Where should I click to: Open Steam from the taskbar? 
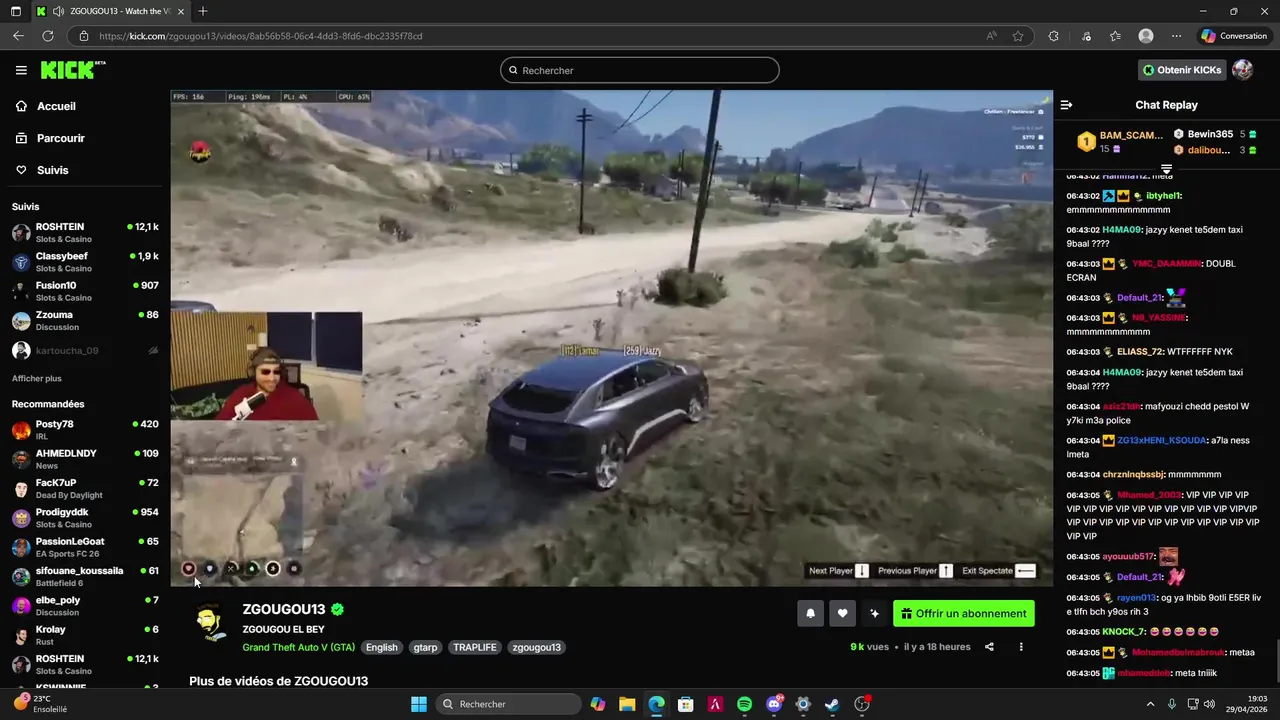coord(832,704)
